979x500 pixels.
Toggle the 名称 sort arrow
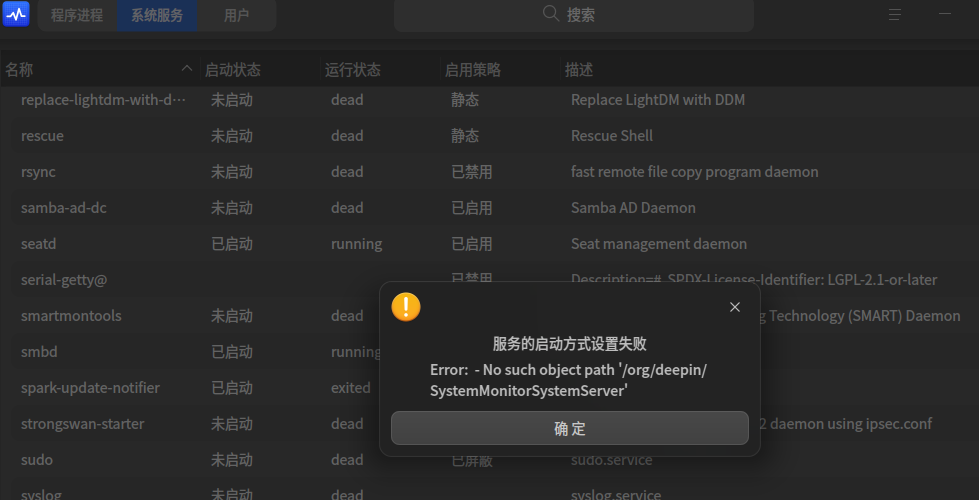186,69
